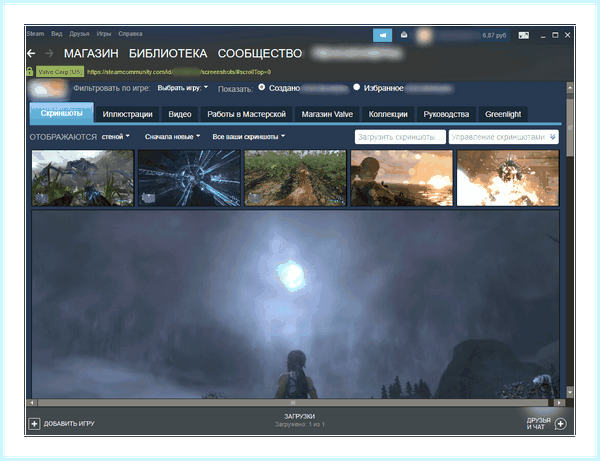Click the vertical scrollbar down arrow
Image resolution: width=600 pixels, height=461 pixels.
click(x=570, y=392)
